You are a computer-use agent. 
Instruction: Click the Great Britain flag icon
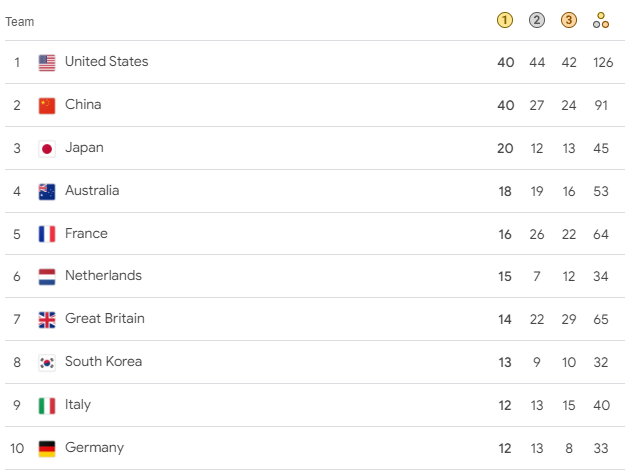pos(47,320)
